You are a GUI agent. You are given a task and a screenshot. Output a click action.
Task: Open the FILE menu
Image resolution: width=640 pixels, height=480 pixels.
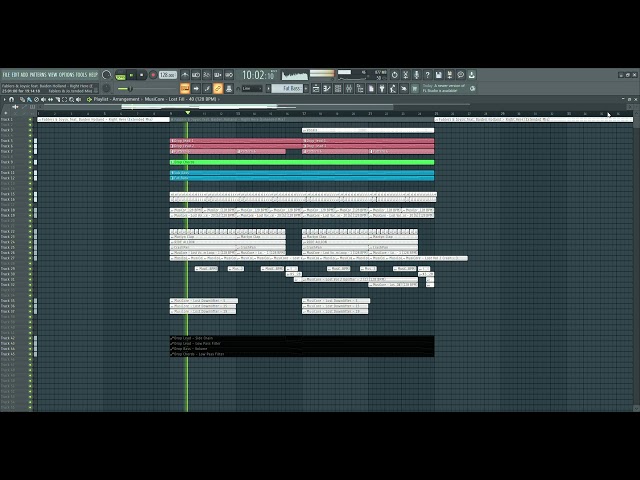pyautogui.click(x=6, y=75)
